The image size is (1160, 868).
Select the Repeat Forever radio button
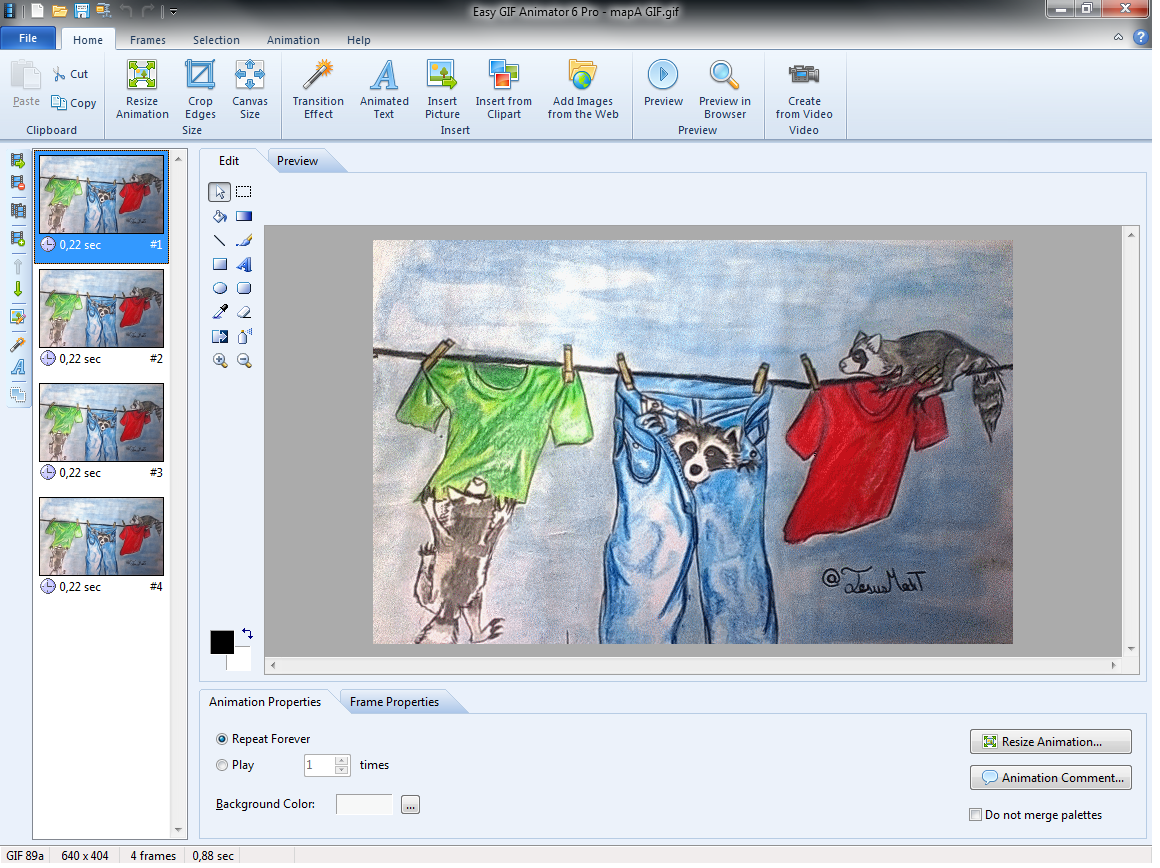pos(222,739)
